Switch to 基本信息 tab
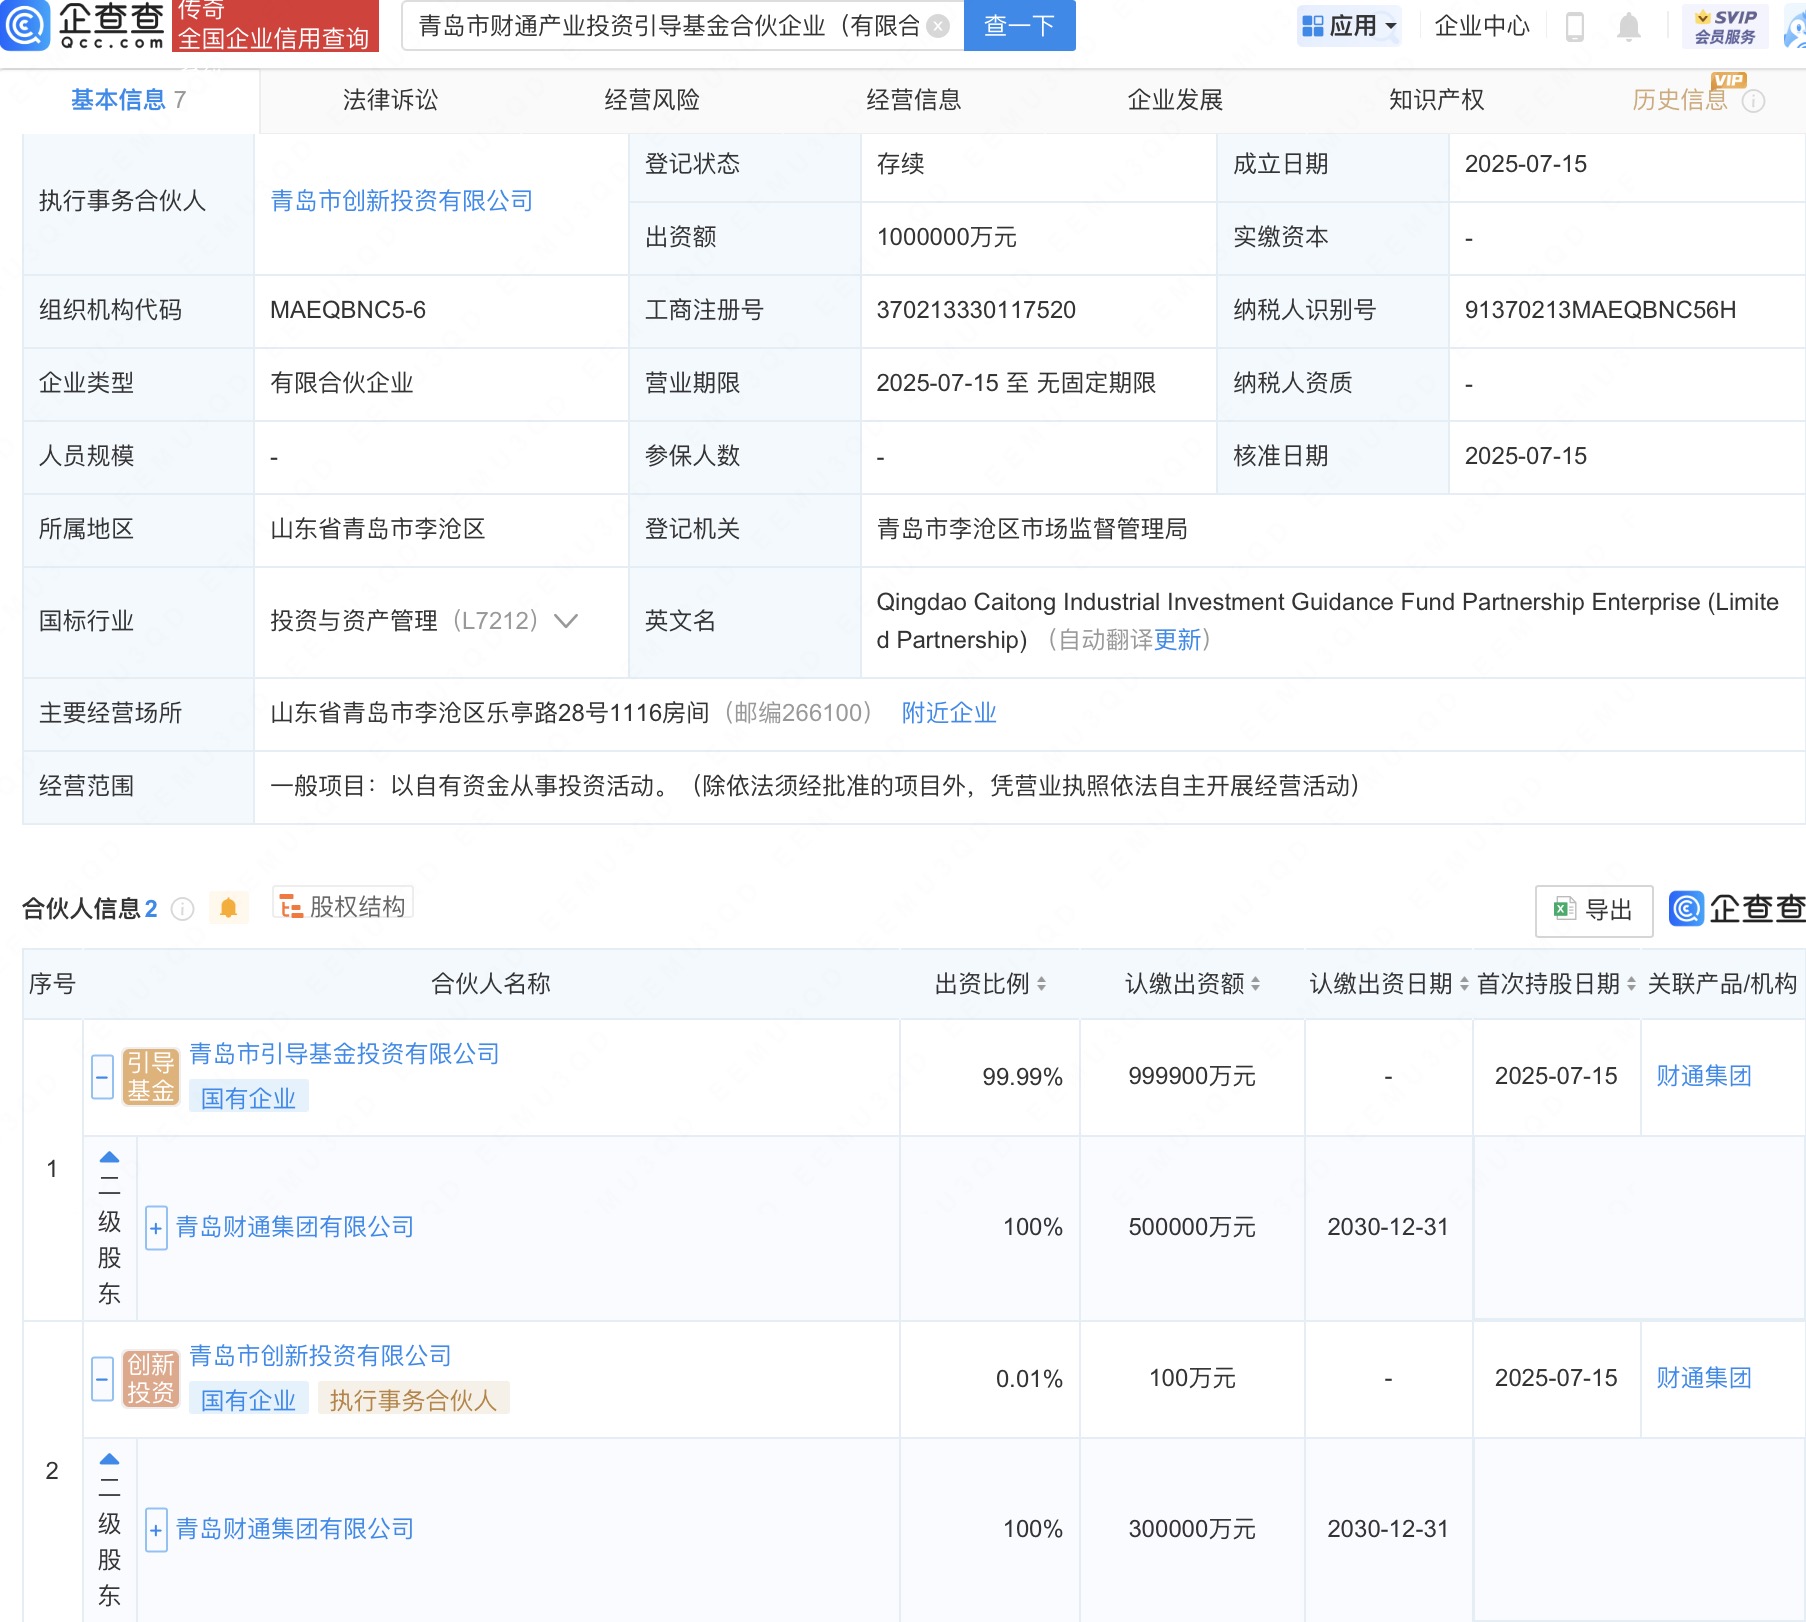Viewport: 1806px width, 1622px height. [x=128, y=100]
